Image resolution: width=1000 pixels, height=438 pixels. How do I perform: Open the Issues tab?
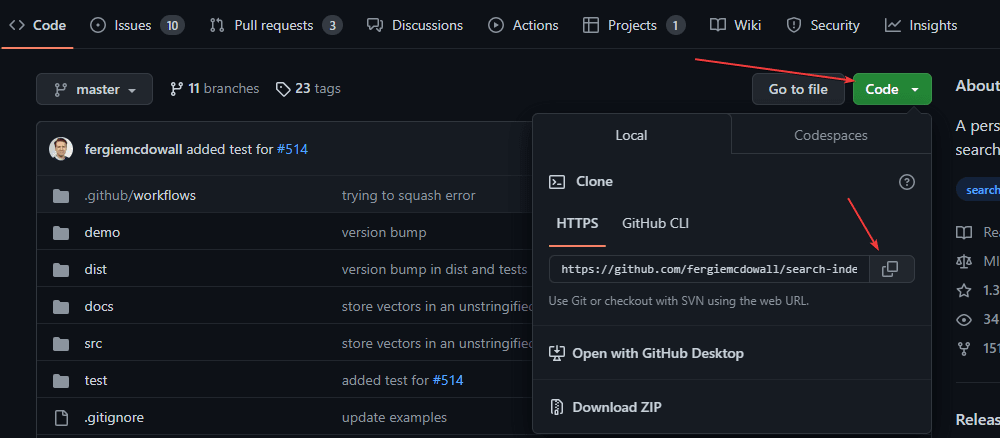[x=138, y=26]
